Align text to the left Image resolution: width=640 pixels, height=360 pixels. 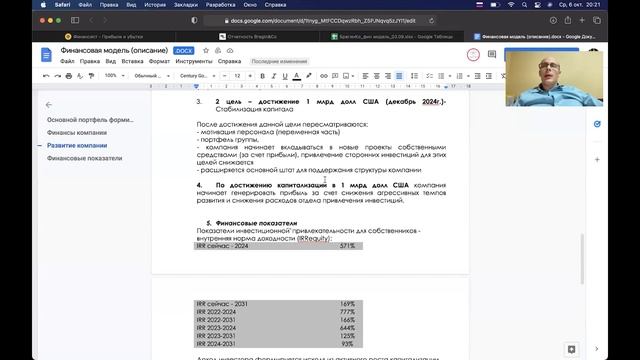pyautogui.click(x=365, y=76)
